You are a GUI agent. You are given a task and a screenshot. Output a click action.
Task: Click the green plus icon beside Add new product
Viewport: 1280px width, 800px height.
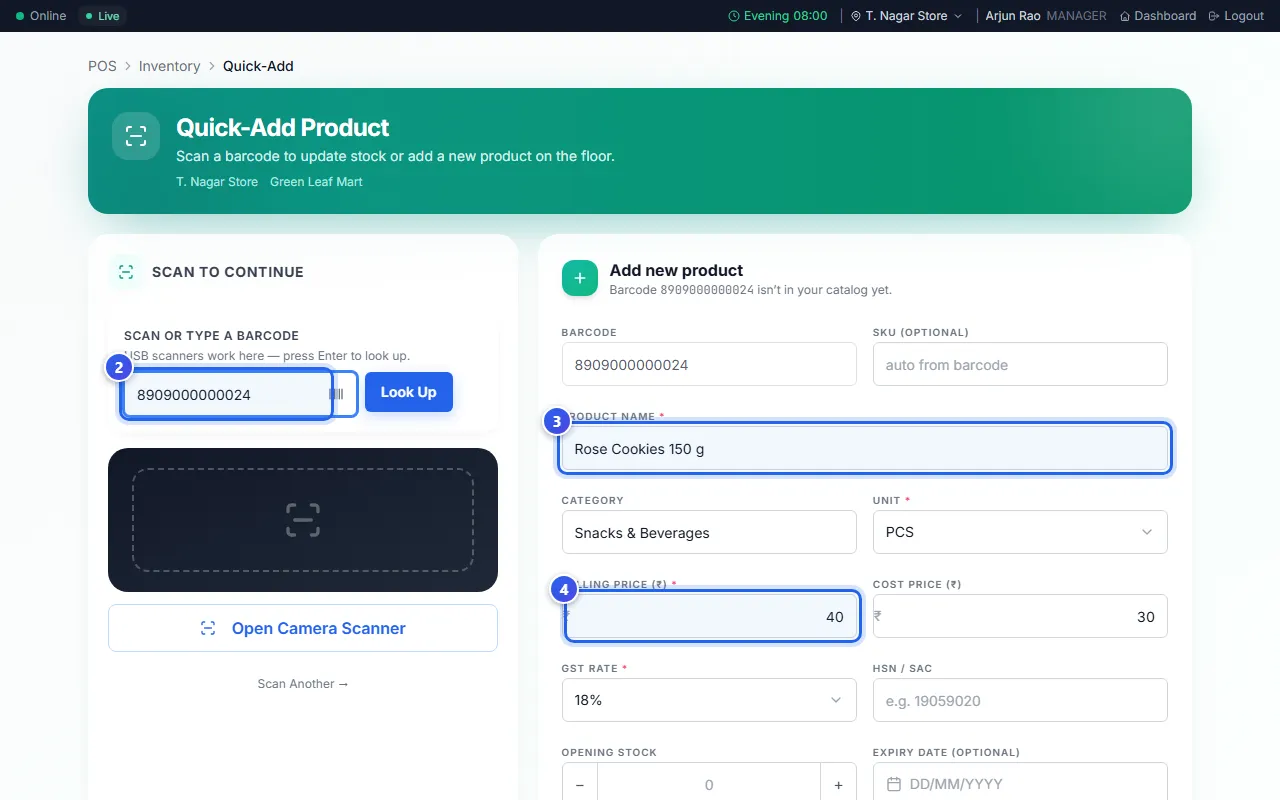click(580, 279)
